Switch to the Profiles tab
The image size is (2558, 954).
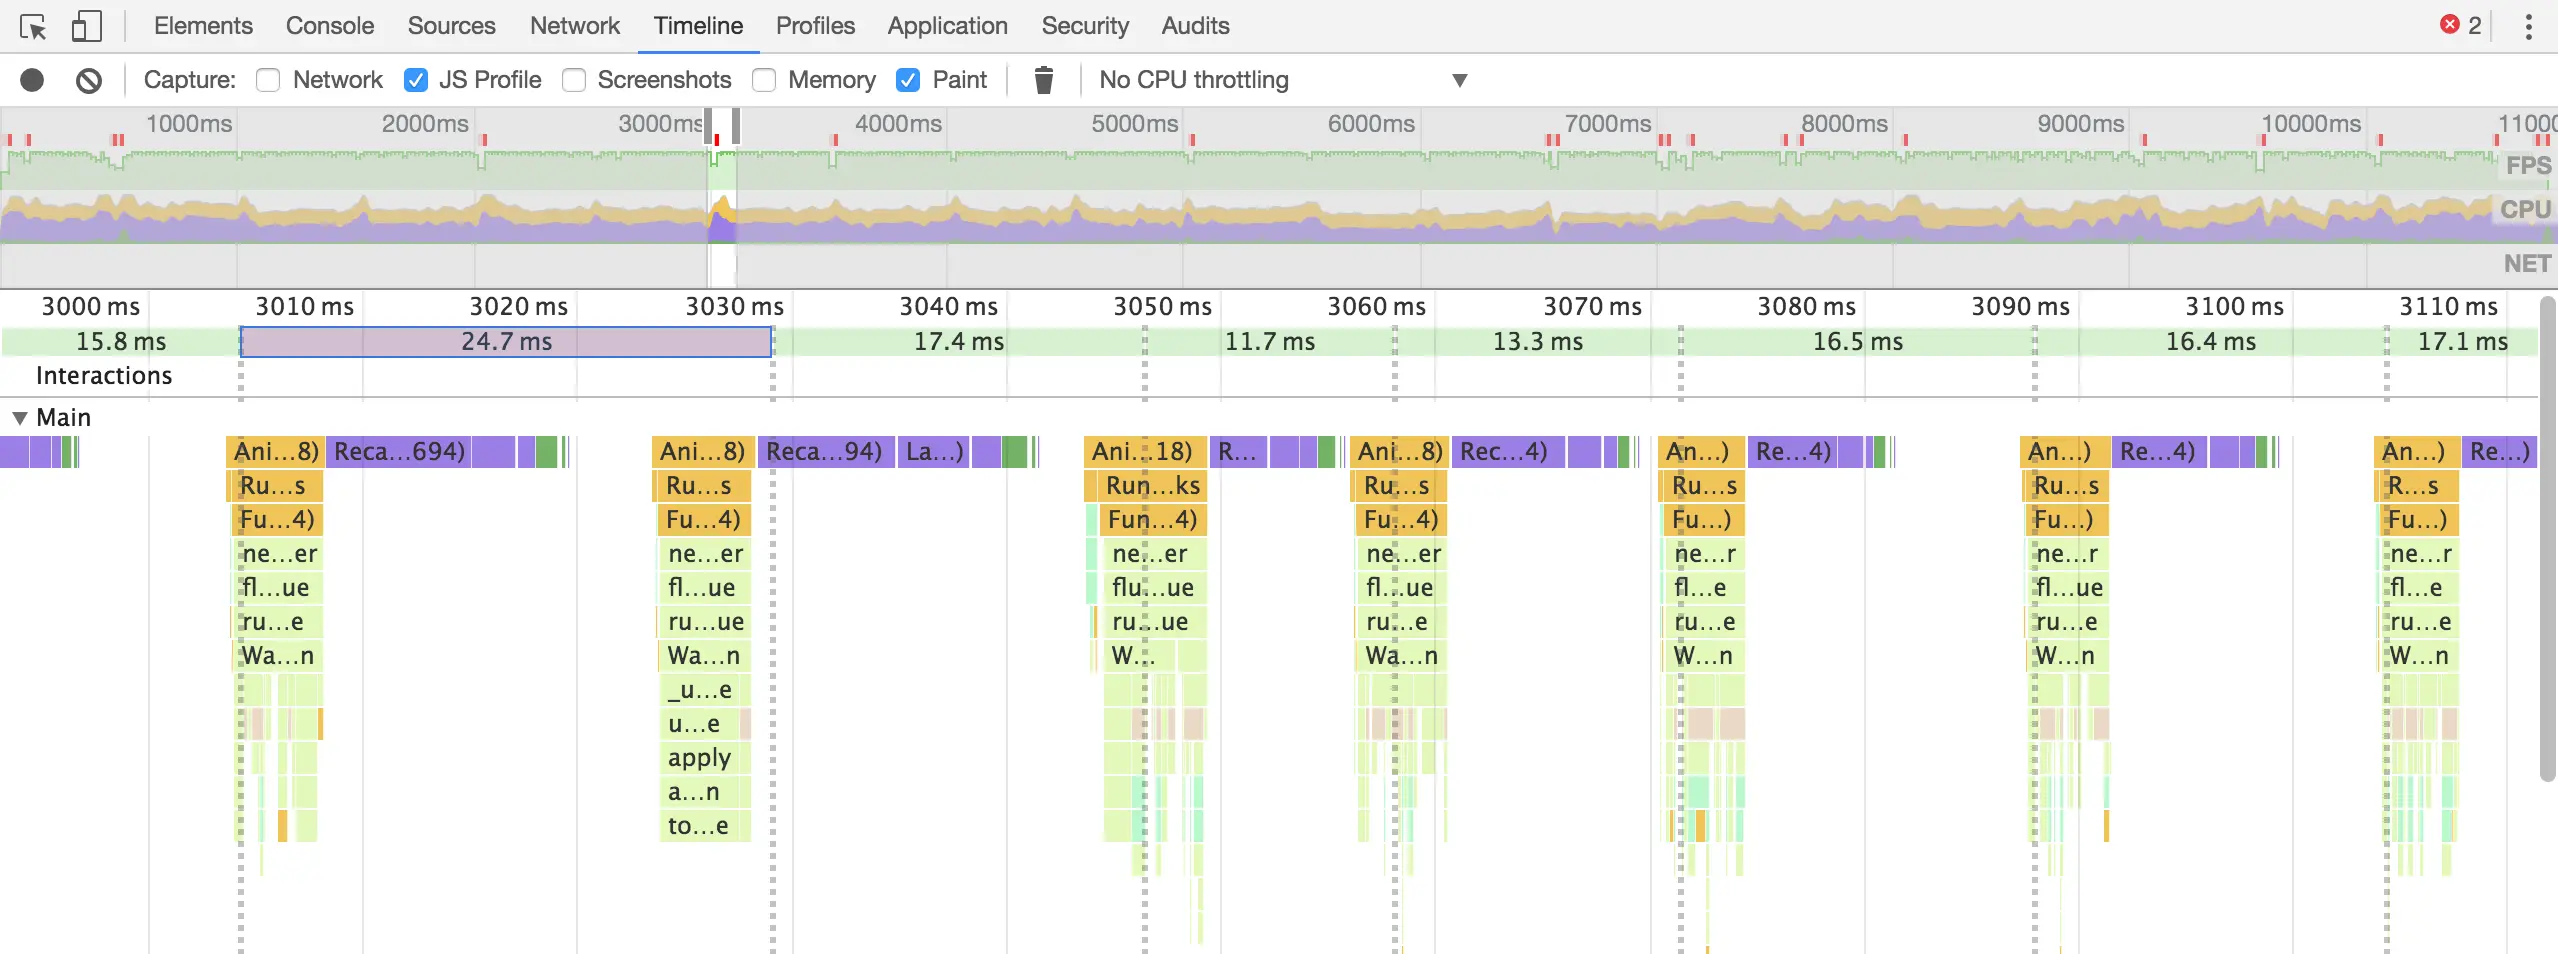pos(815,26)
